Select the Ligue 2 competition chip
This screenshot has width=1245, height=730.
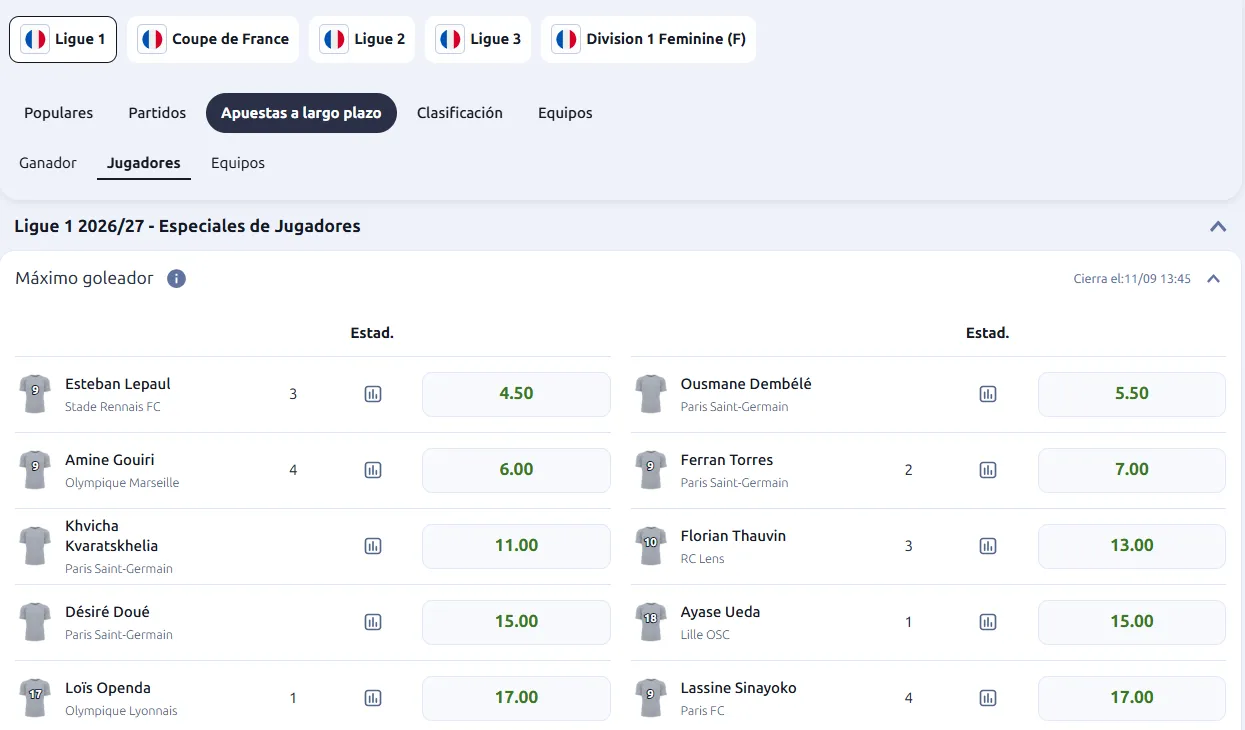pos(362,39)
